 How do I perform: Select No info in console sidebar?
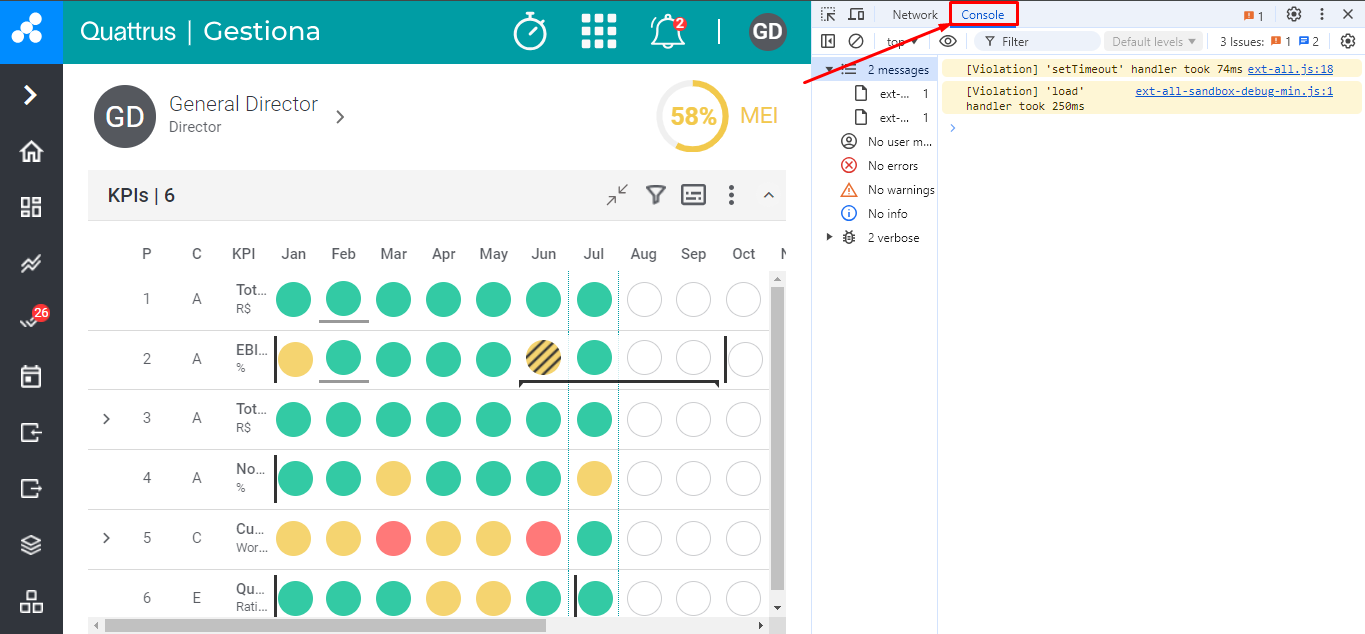coord(875,214)
